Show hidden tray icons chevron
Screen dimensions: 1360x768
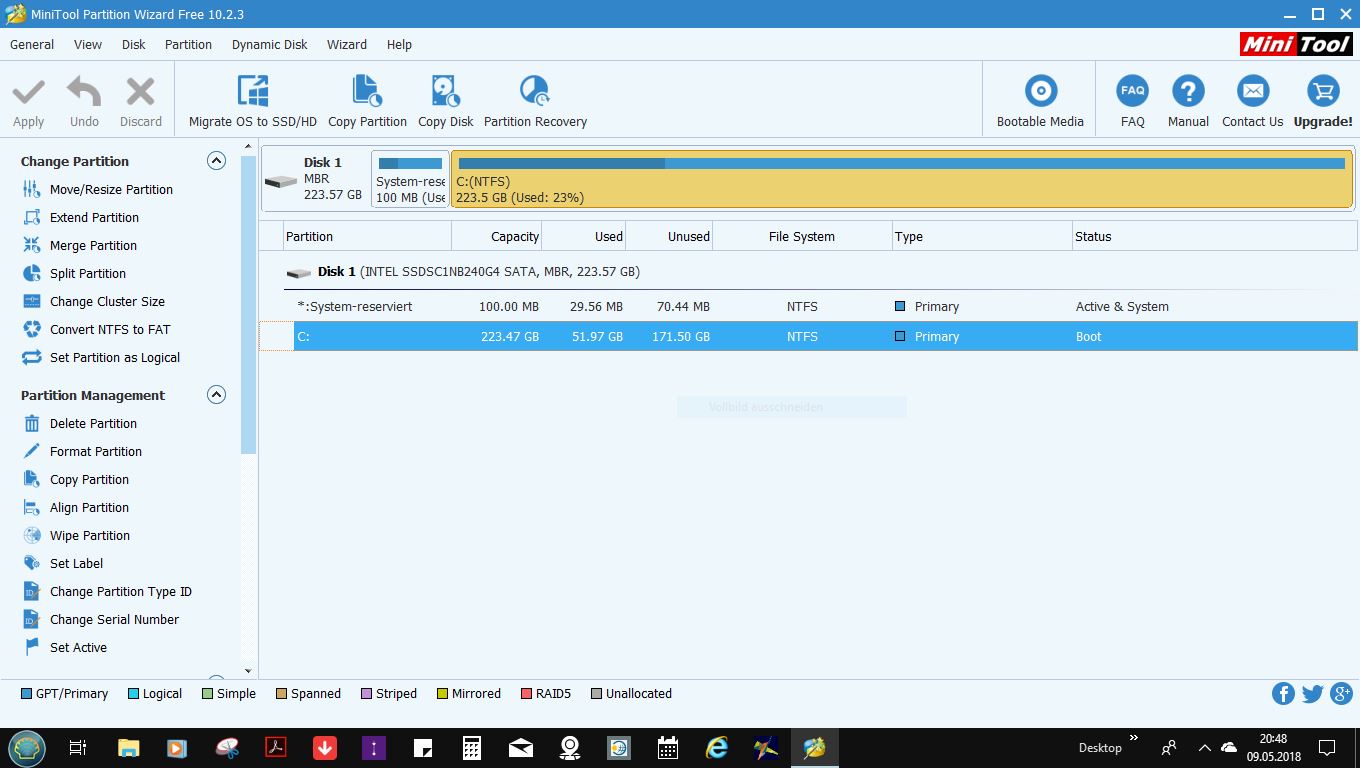coord(1204,747)
